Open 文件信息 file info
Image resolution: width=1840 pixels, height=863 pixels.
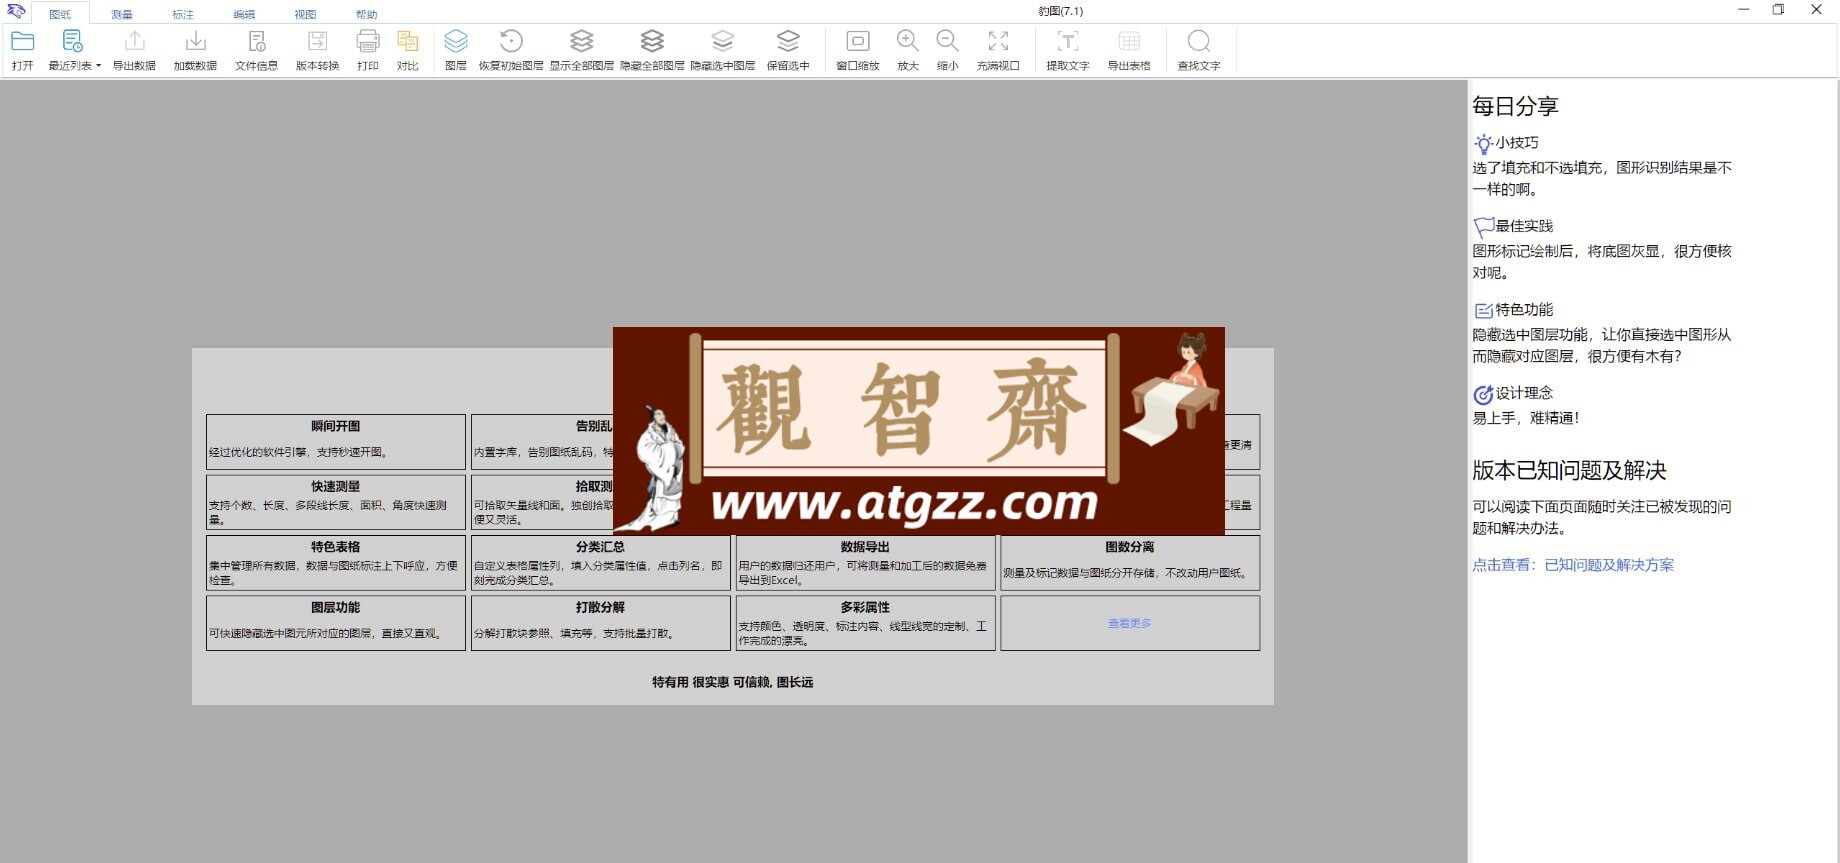[256, 50]
